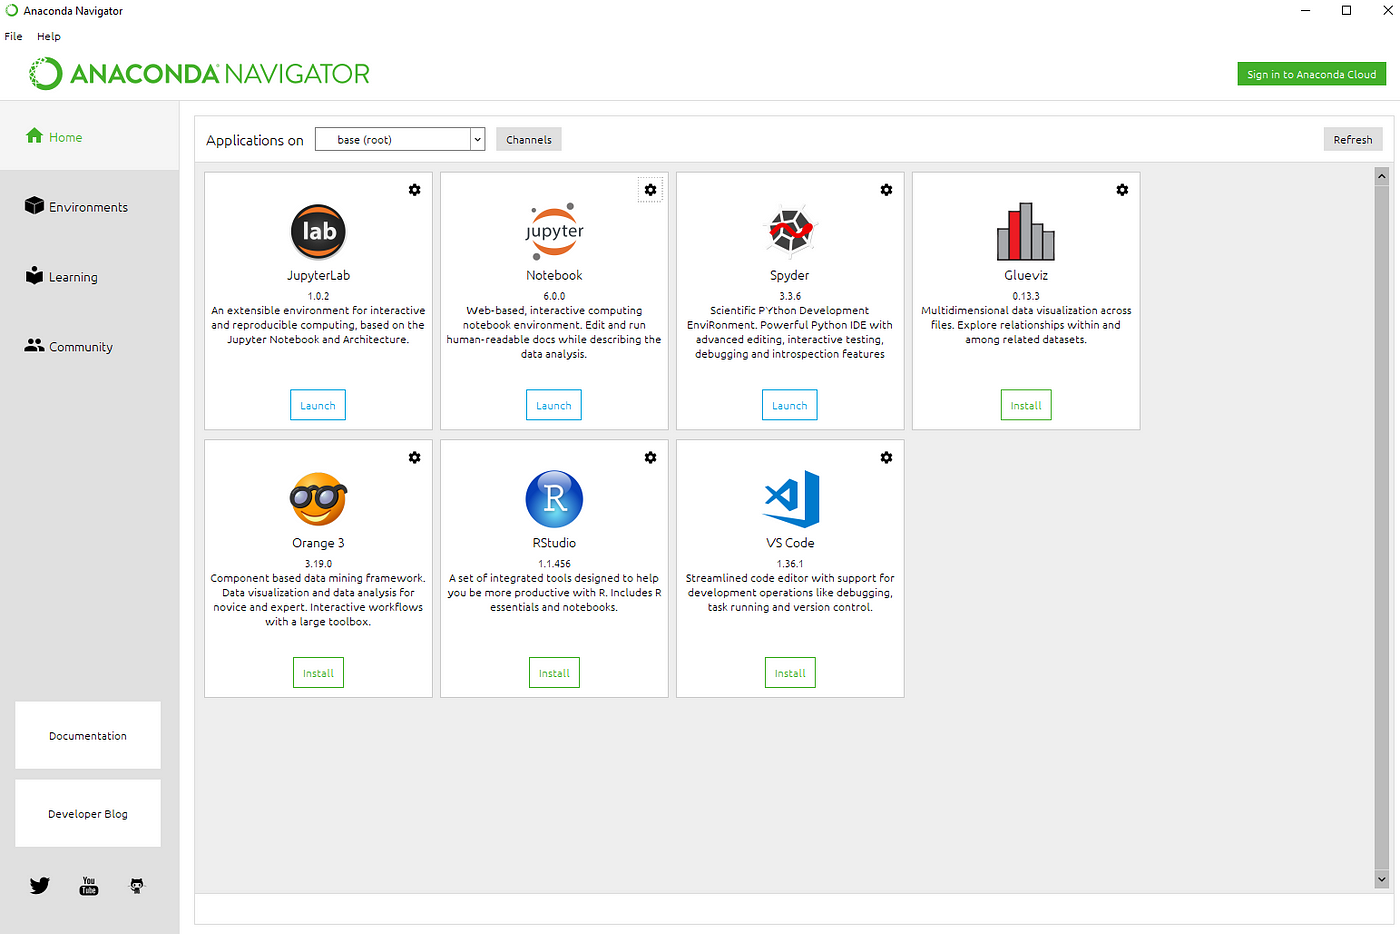Open the Help menu
This screenshot has height=934, width=1400.
(x=49, y=36)
